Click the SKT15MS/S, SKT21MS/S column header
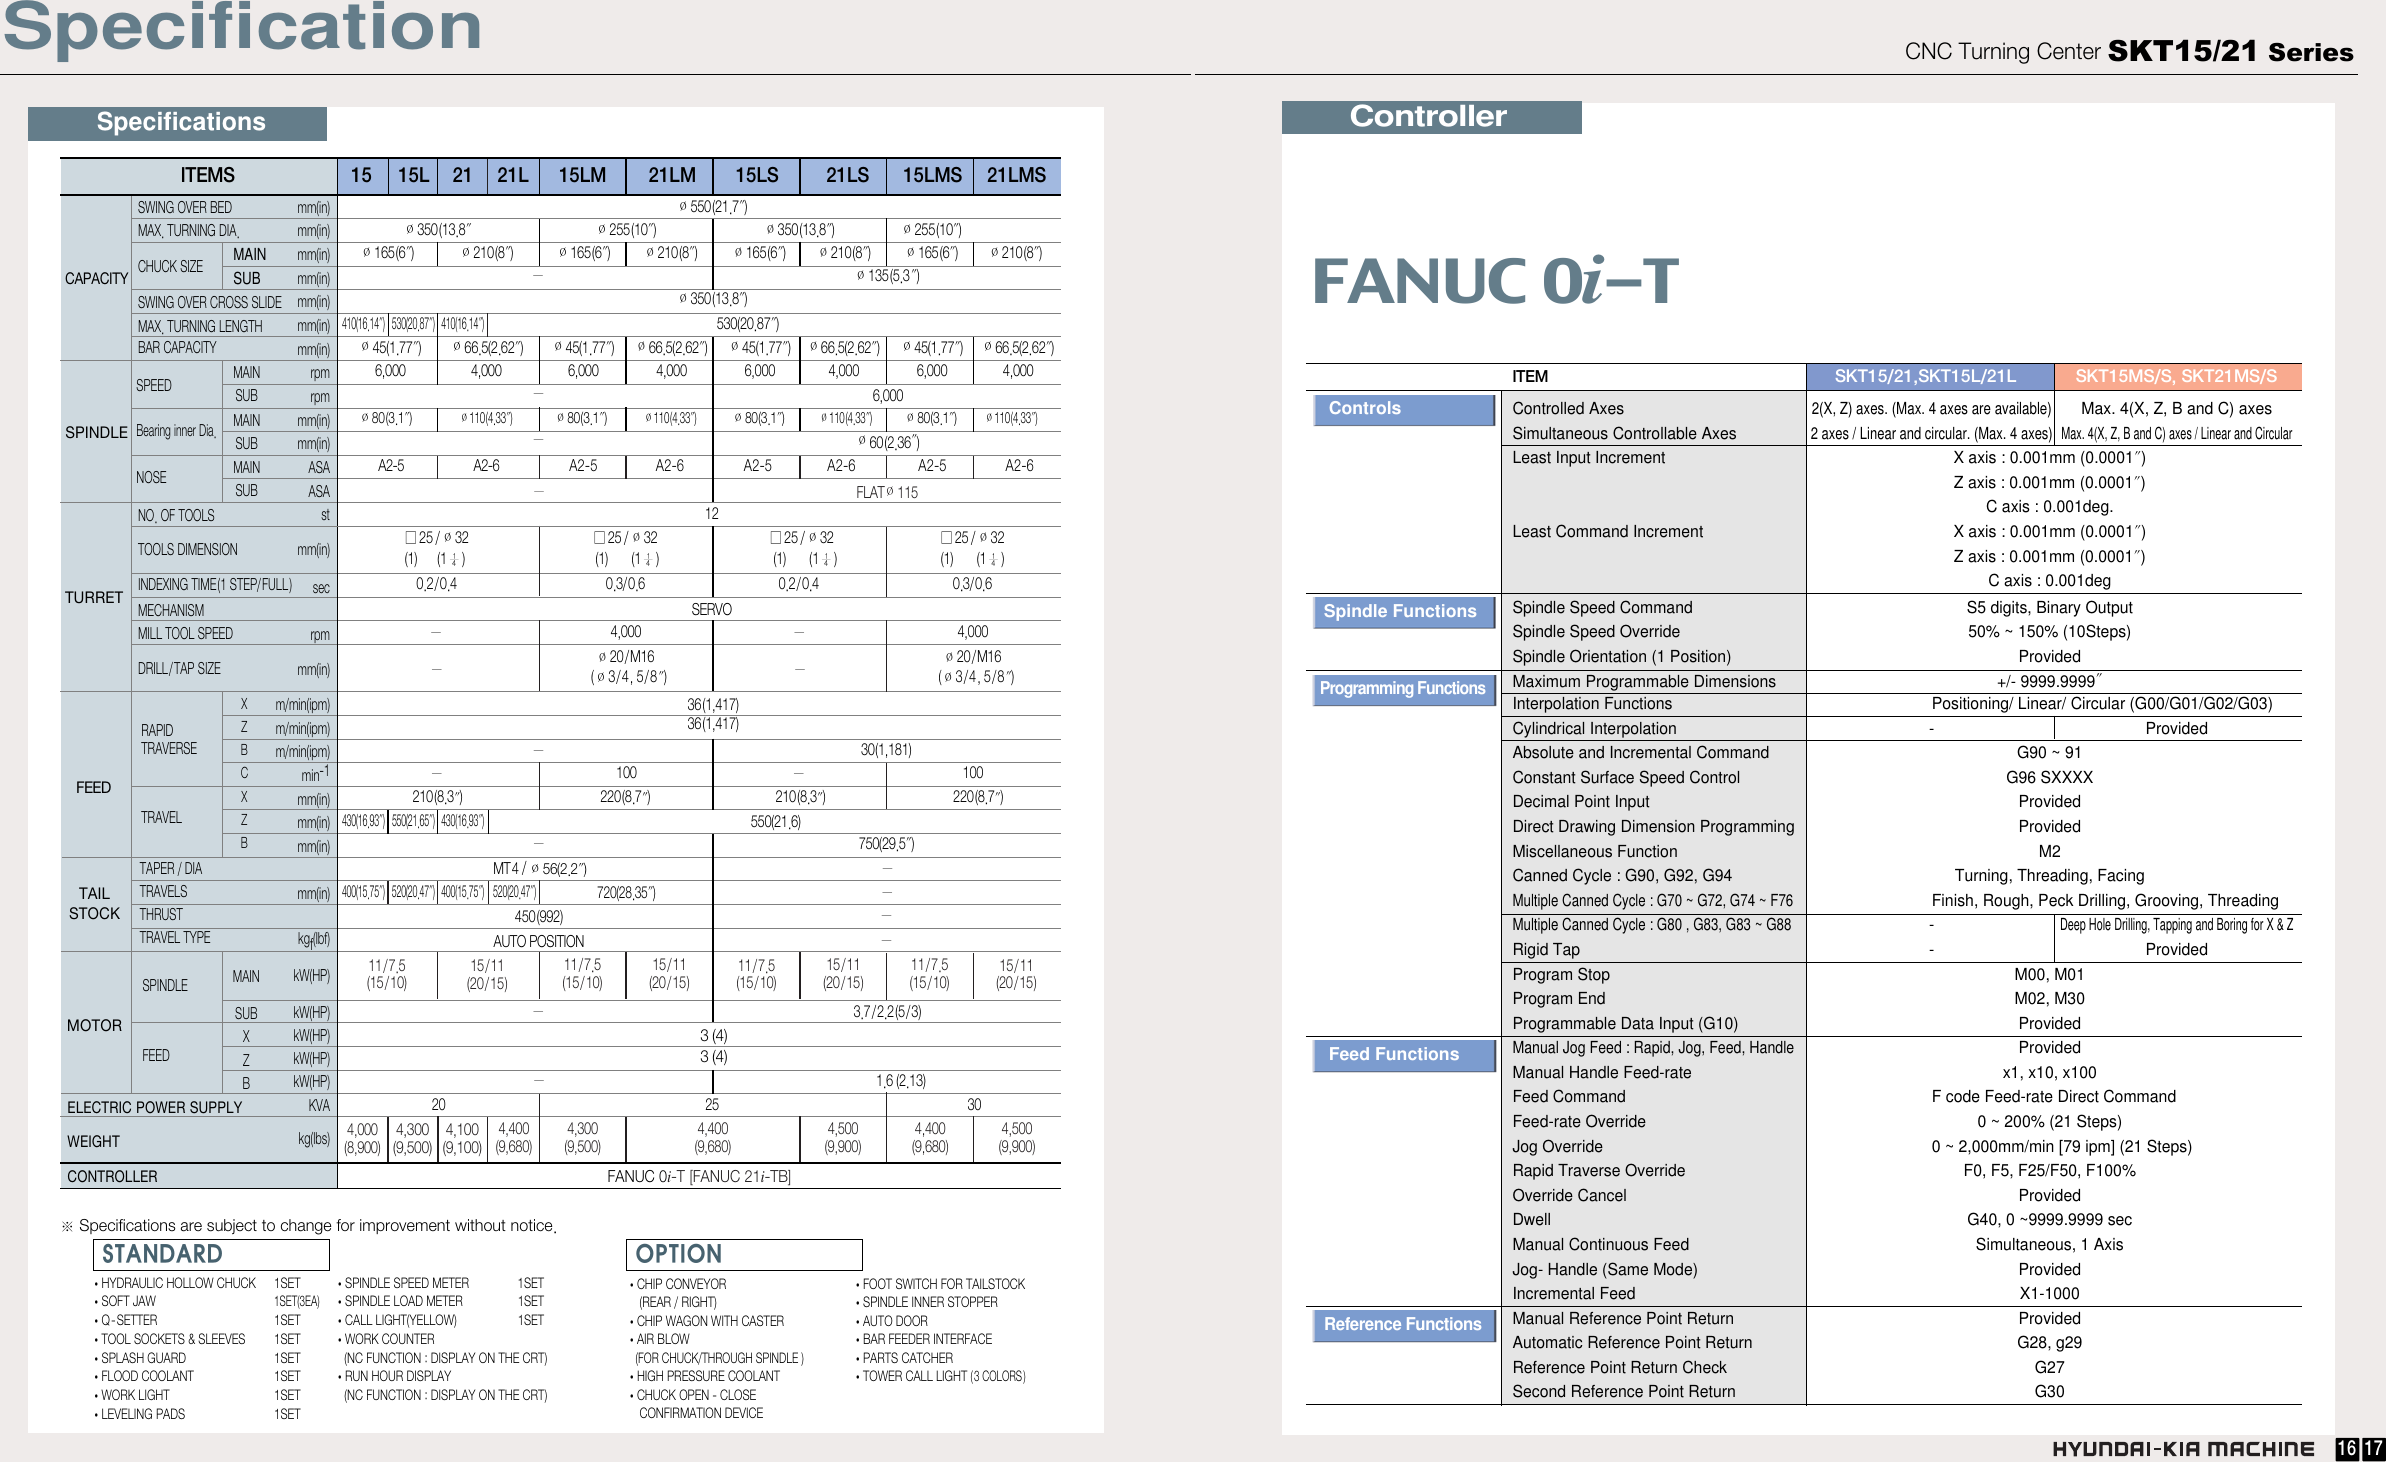Image resolution: width=2386 pixels, height=1462 pixels. (x=2177, y=377)
